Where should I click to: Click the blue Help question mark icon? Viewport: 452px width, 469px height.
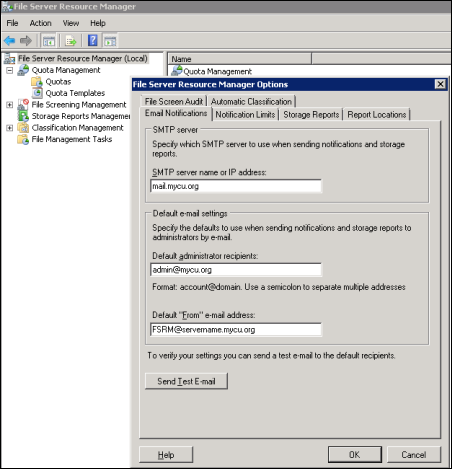[93, 41]
